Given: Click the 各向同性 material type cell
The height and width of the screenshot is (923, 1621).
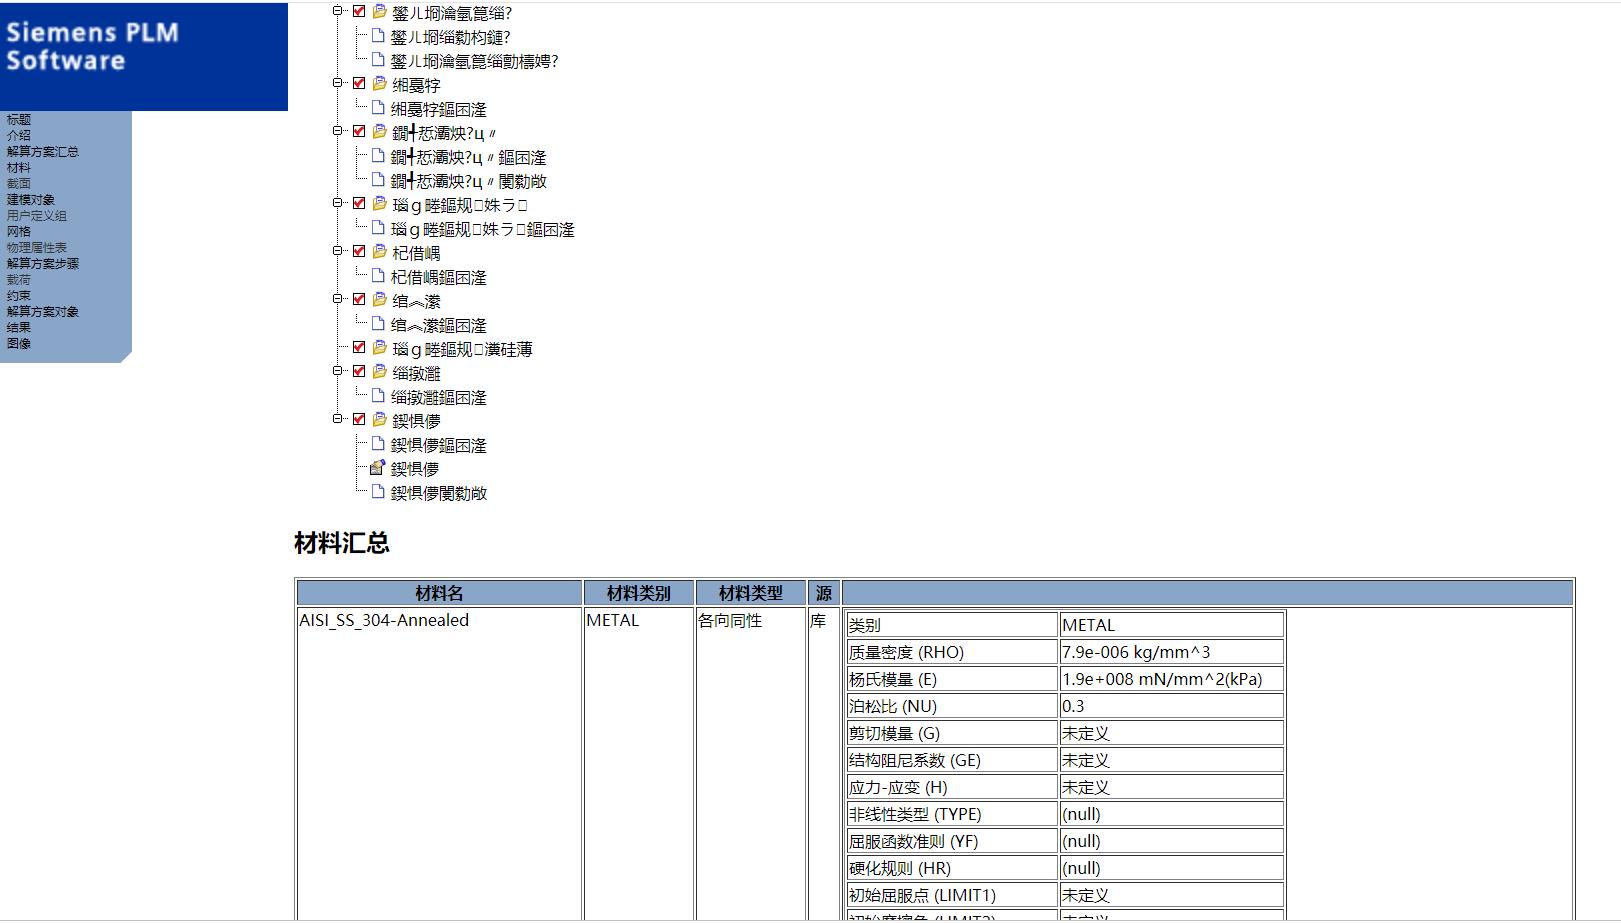Looking at the screenshot, I should 730,620.
